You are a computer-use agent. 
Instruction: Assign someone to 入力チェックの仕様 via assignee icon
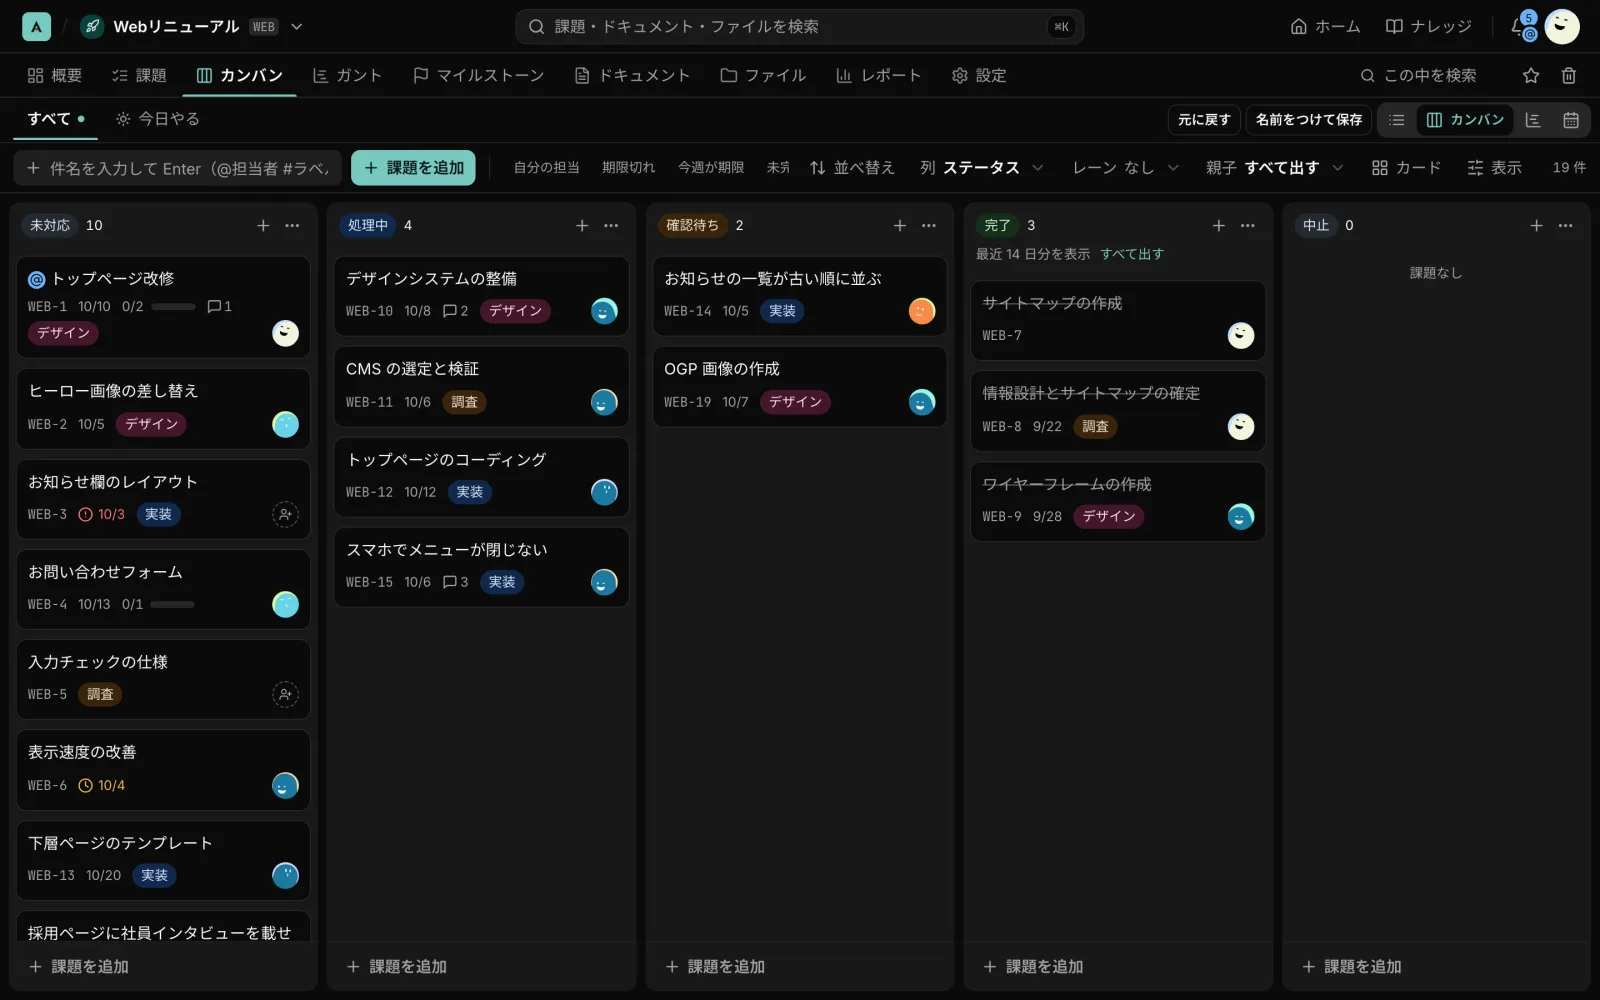pyautogui.click(x=285, y=694)
